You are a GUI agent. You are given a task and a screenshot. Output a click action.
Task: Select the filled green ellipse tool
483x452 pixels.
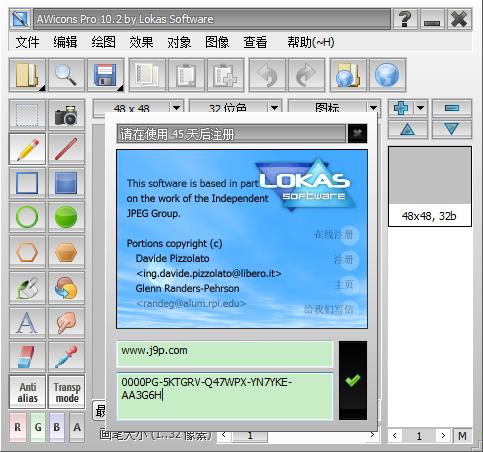pos(66,217)
